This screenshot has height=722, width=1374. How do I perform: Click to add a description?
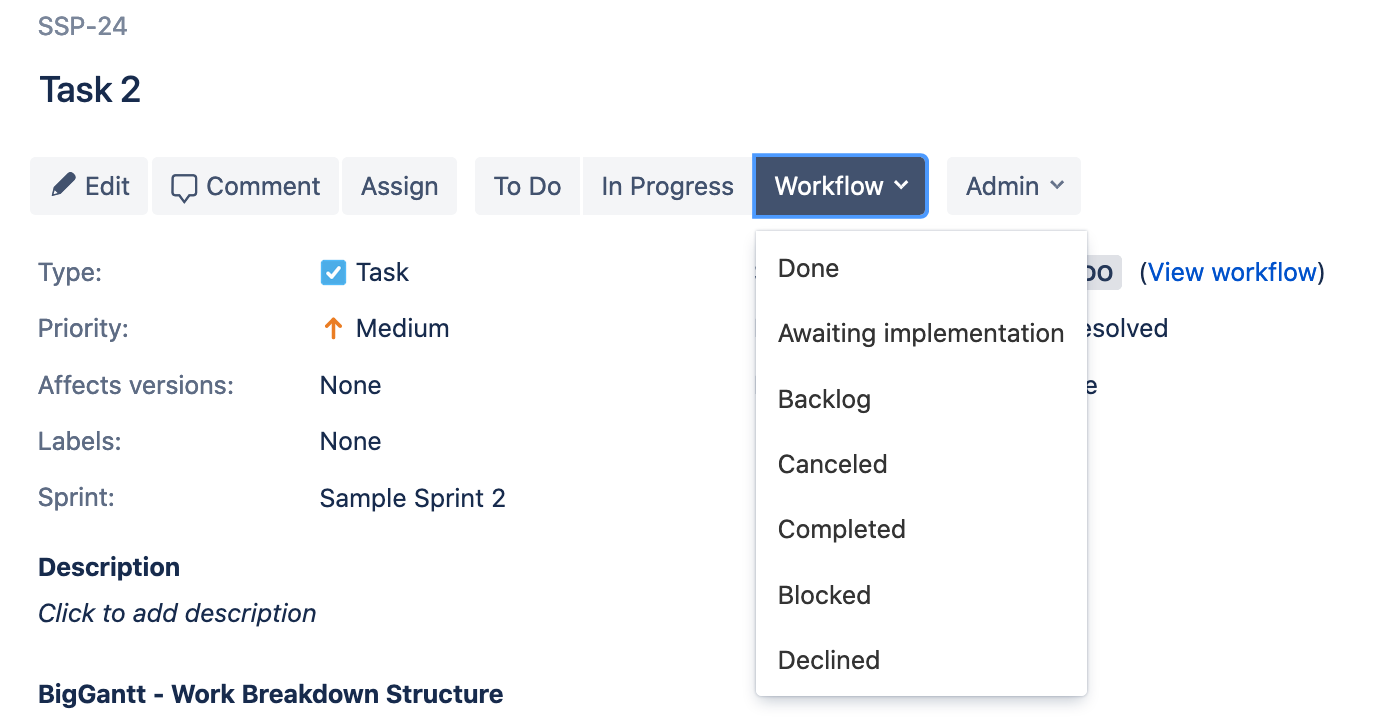177,613
